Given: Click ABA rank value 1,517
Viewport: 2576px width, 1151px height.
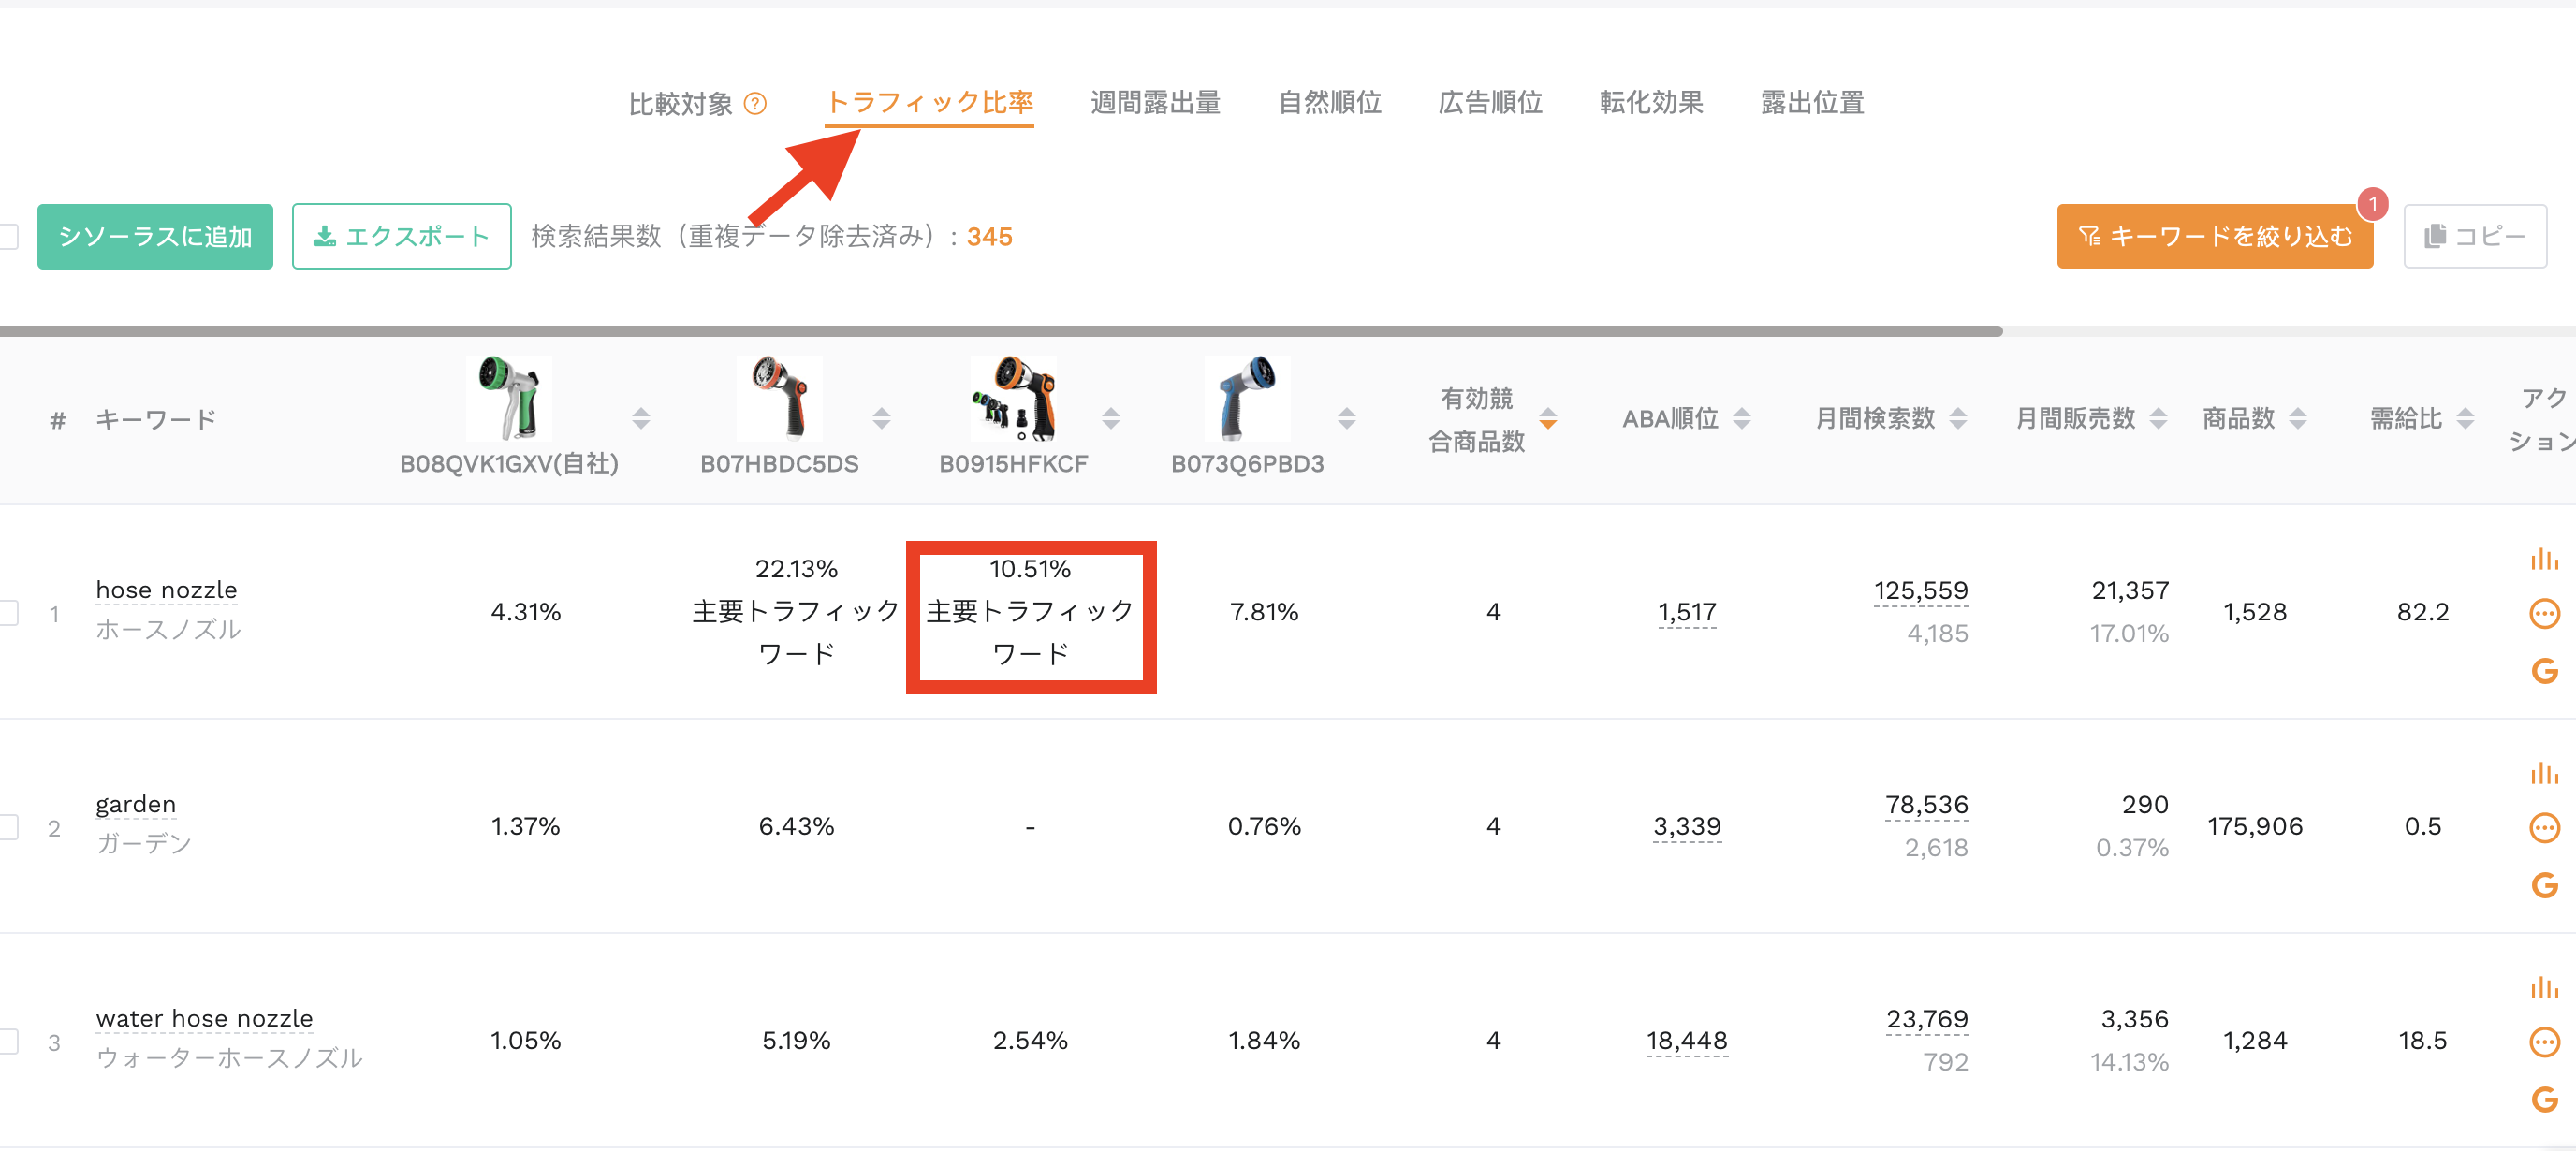Looking at the screenshot, I should click(x=1687, y=612).
